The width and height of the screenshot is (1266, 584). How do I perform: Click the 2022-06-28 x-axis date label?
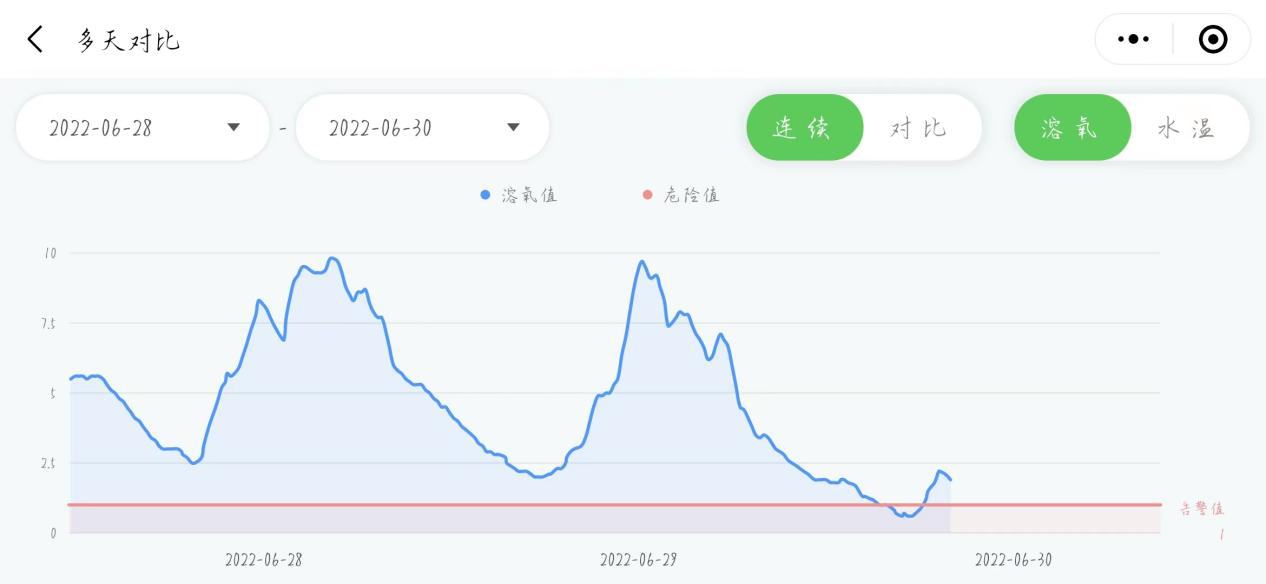[263, 560]
